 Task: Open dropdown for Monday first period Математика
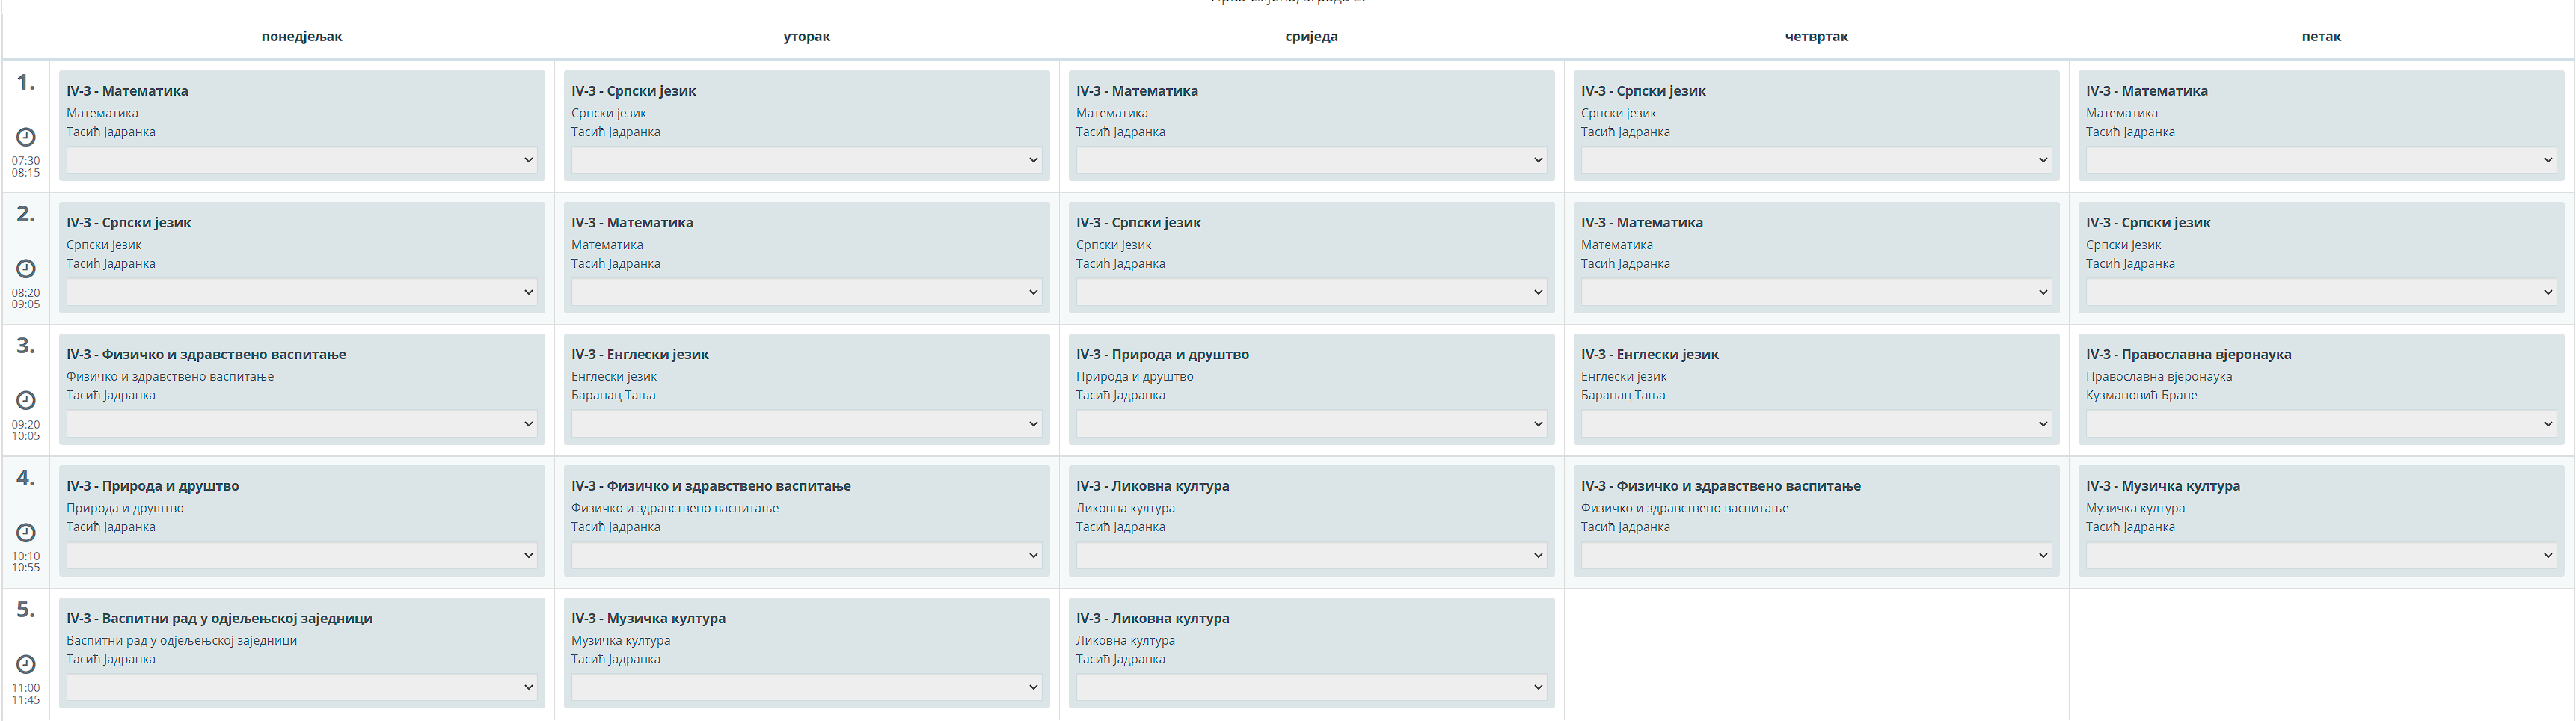click(301, 160)
